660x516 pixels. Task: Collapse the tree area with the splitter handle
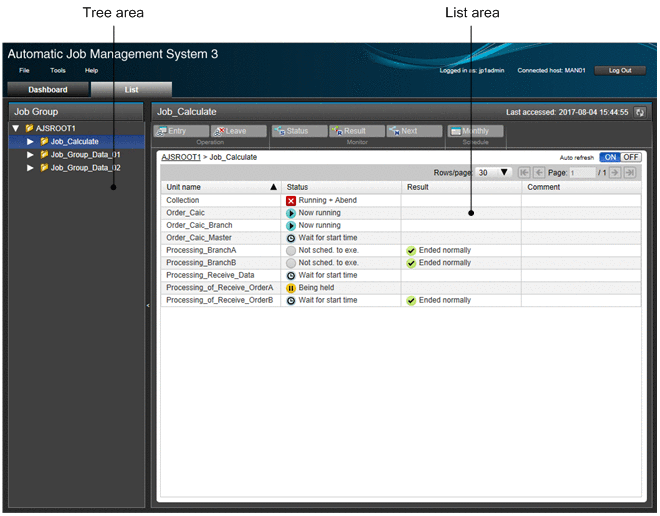[148, 305]
